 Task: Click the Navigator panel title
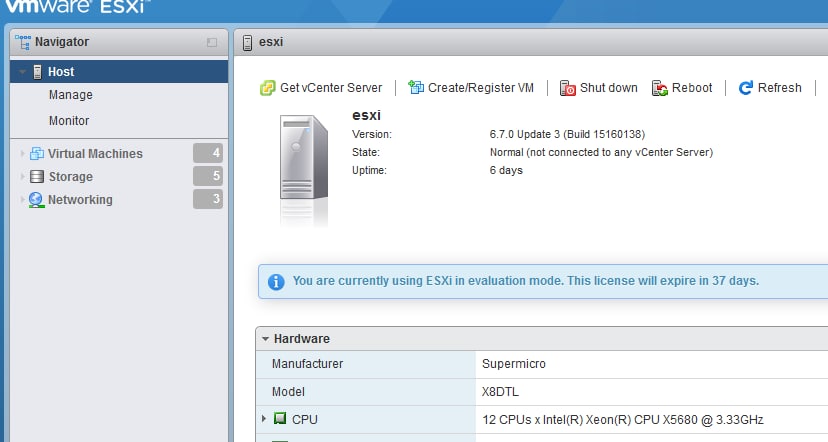coord(62,42)
